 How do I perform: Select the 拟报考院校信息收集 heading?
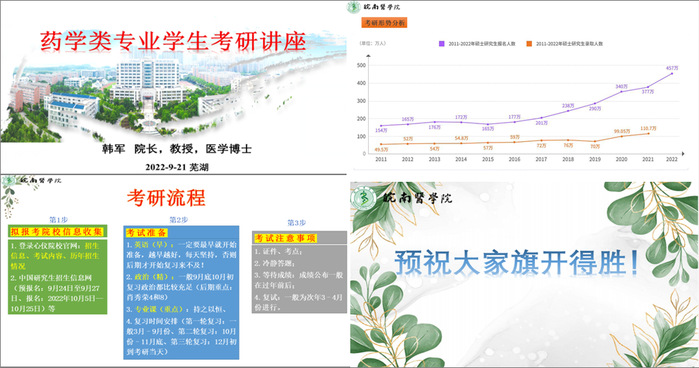click(x=57, y=232)
